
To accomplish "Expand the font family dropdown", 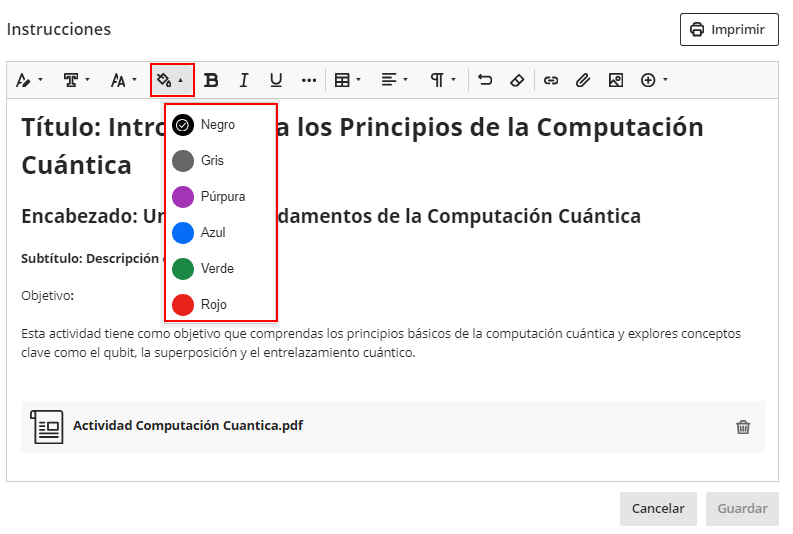I will point(76,80).
